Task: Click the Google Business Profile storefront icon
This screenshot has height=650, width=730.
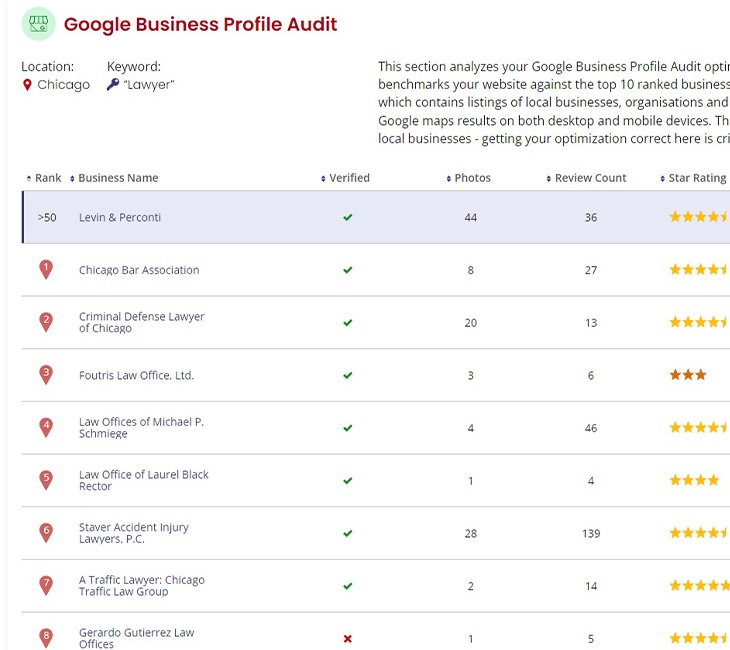Action: 39,24
